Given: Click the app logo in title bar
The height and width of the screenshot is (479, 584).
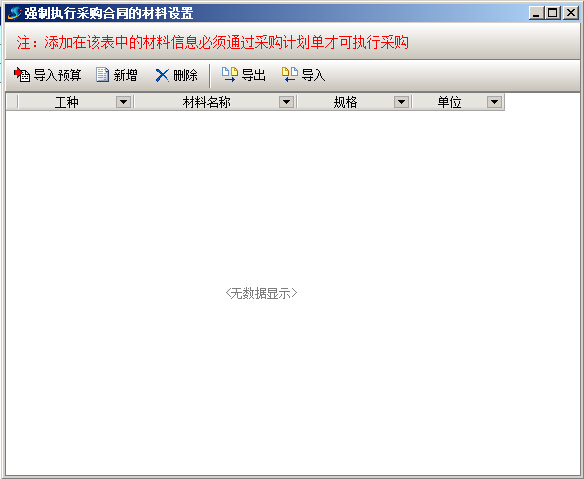Looking at the screenshot, I should click(x=15, y=13).
